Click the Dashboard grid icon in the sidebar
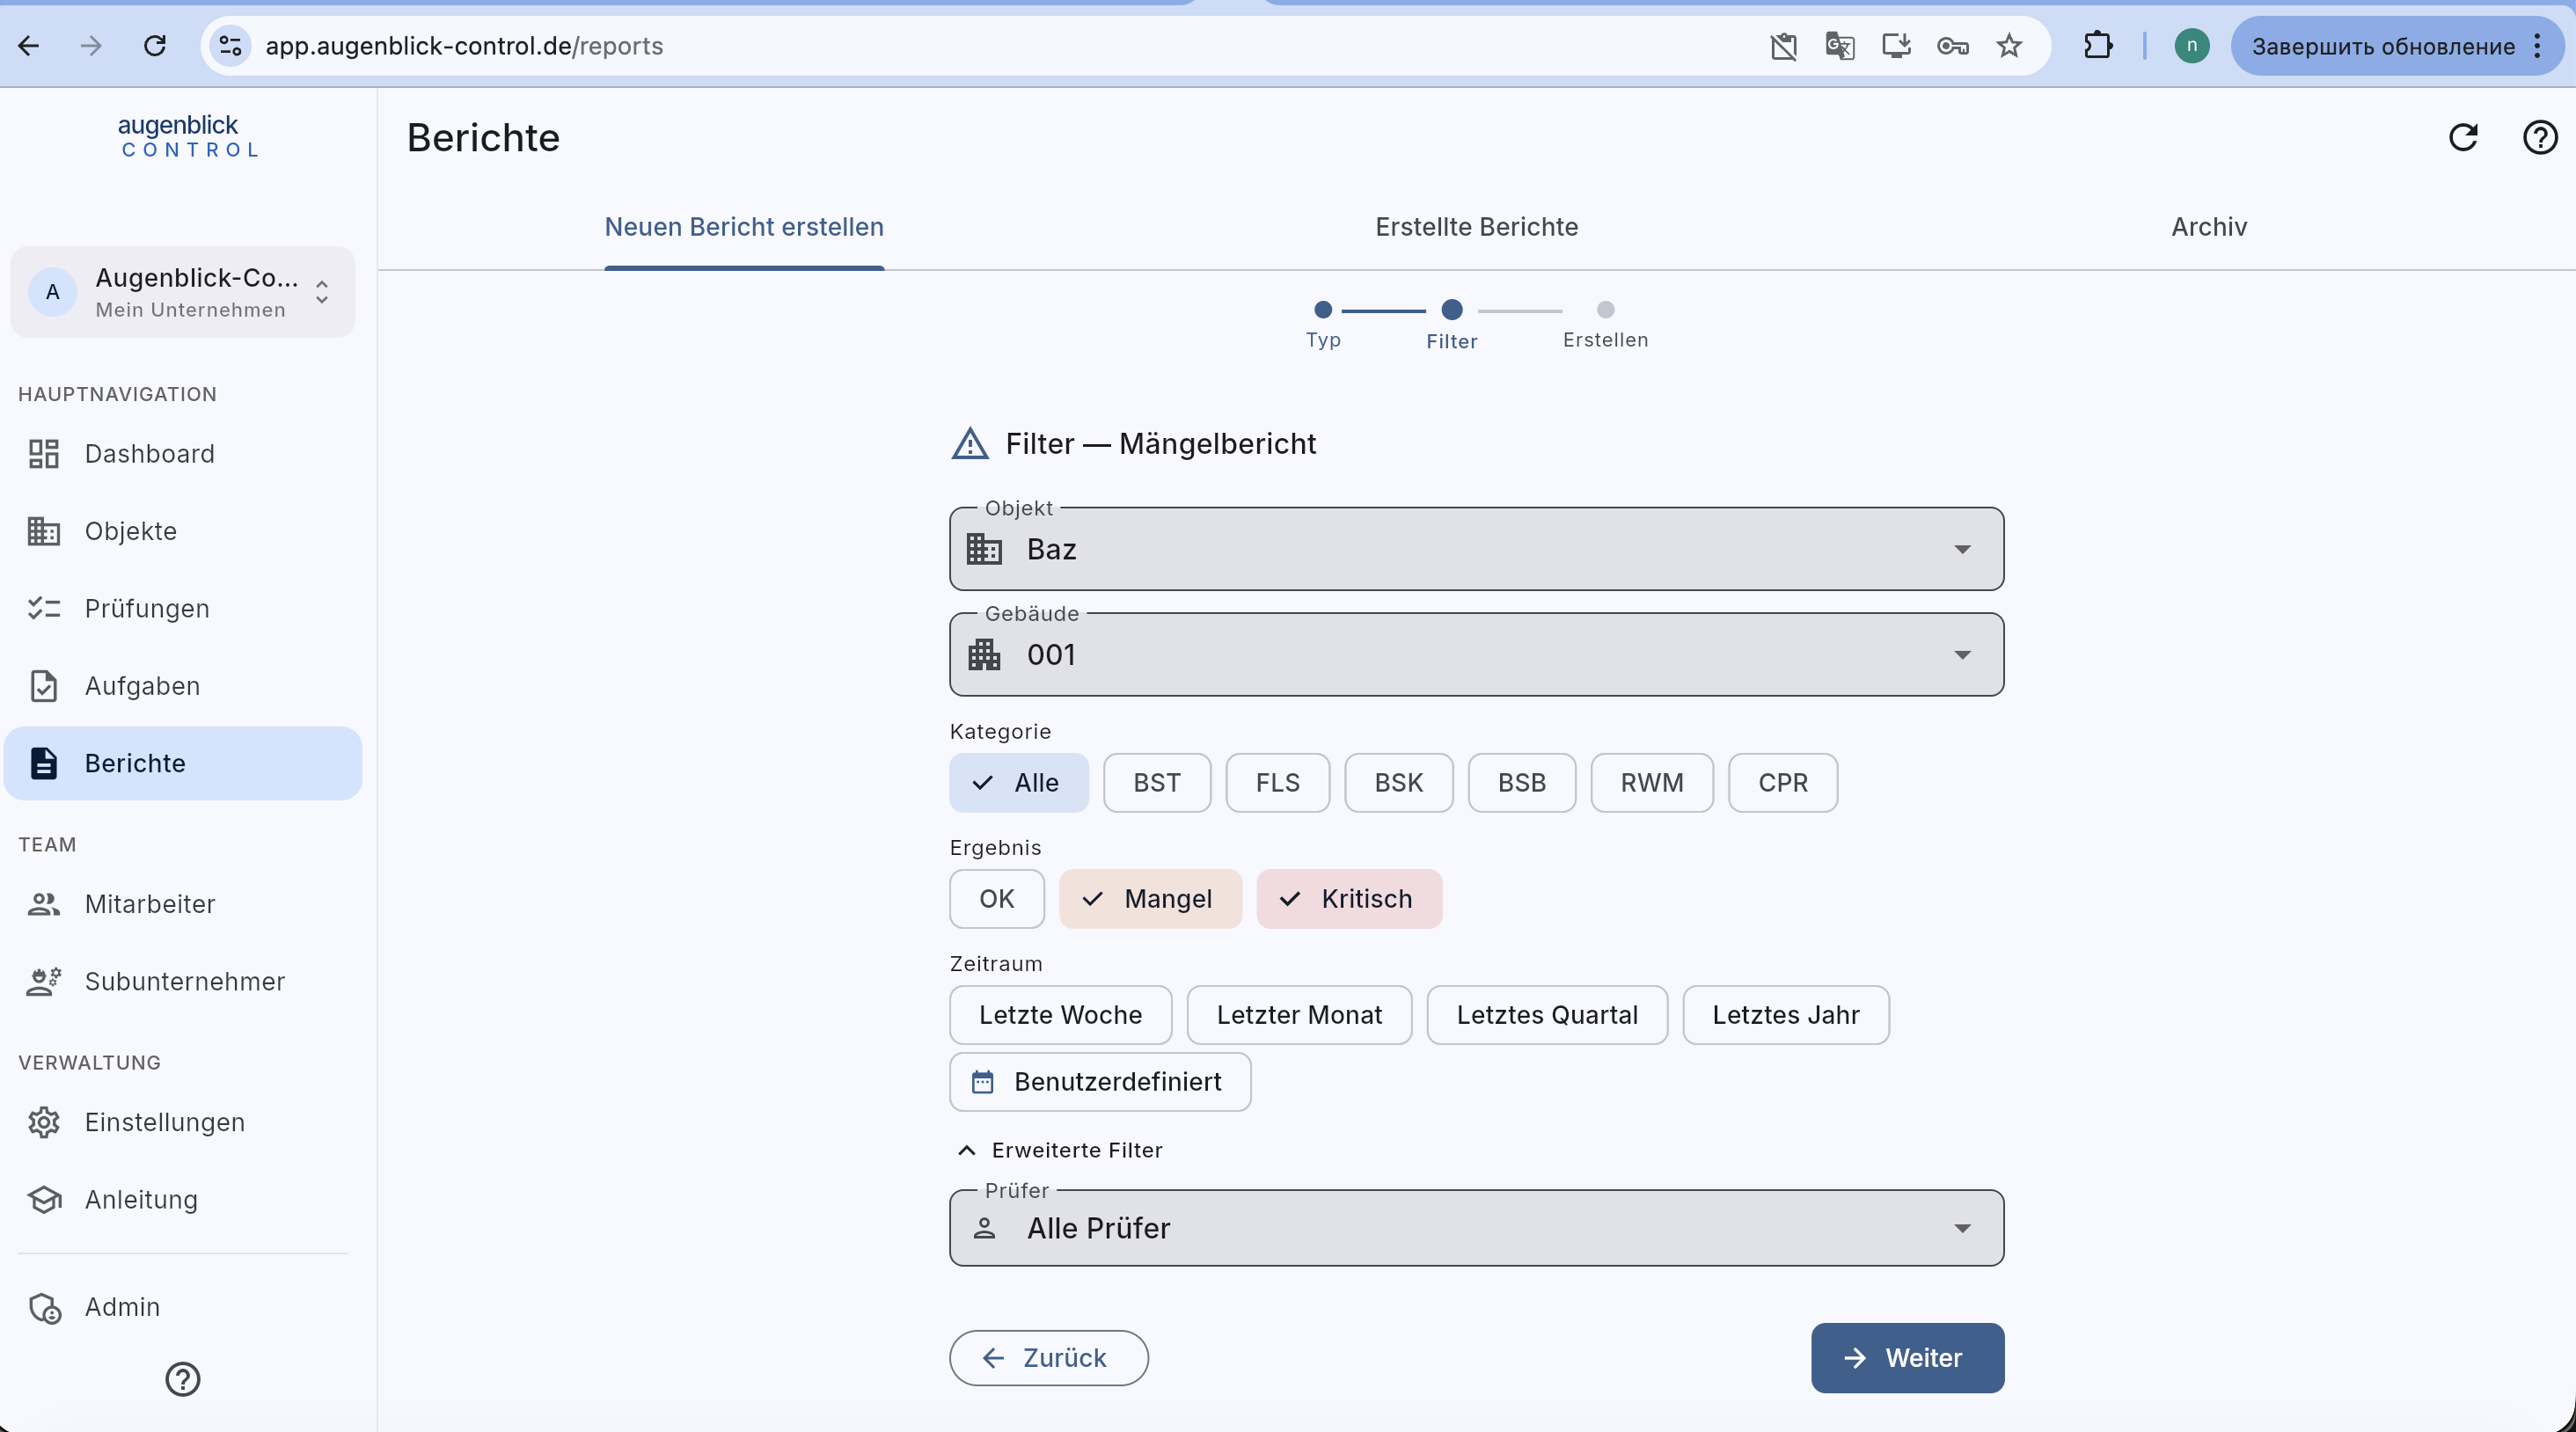 click(44, 454)
